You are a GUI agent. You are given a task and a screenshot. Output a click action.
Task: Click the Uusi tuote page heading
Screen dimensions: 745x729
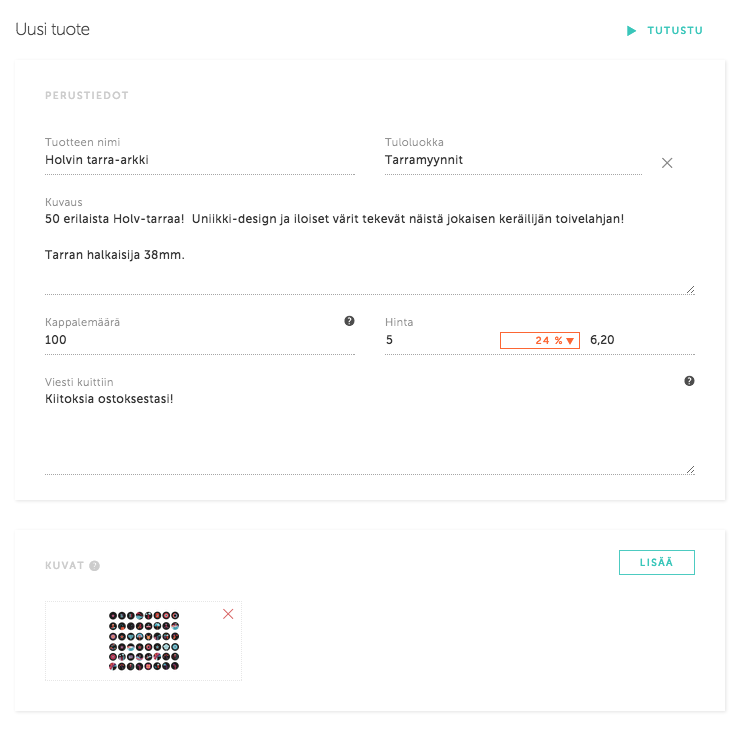coord(52,29)
